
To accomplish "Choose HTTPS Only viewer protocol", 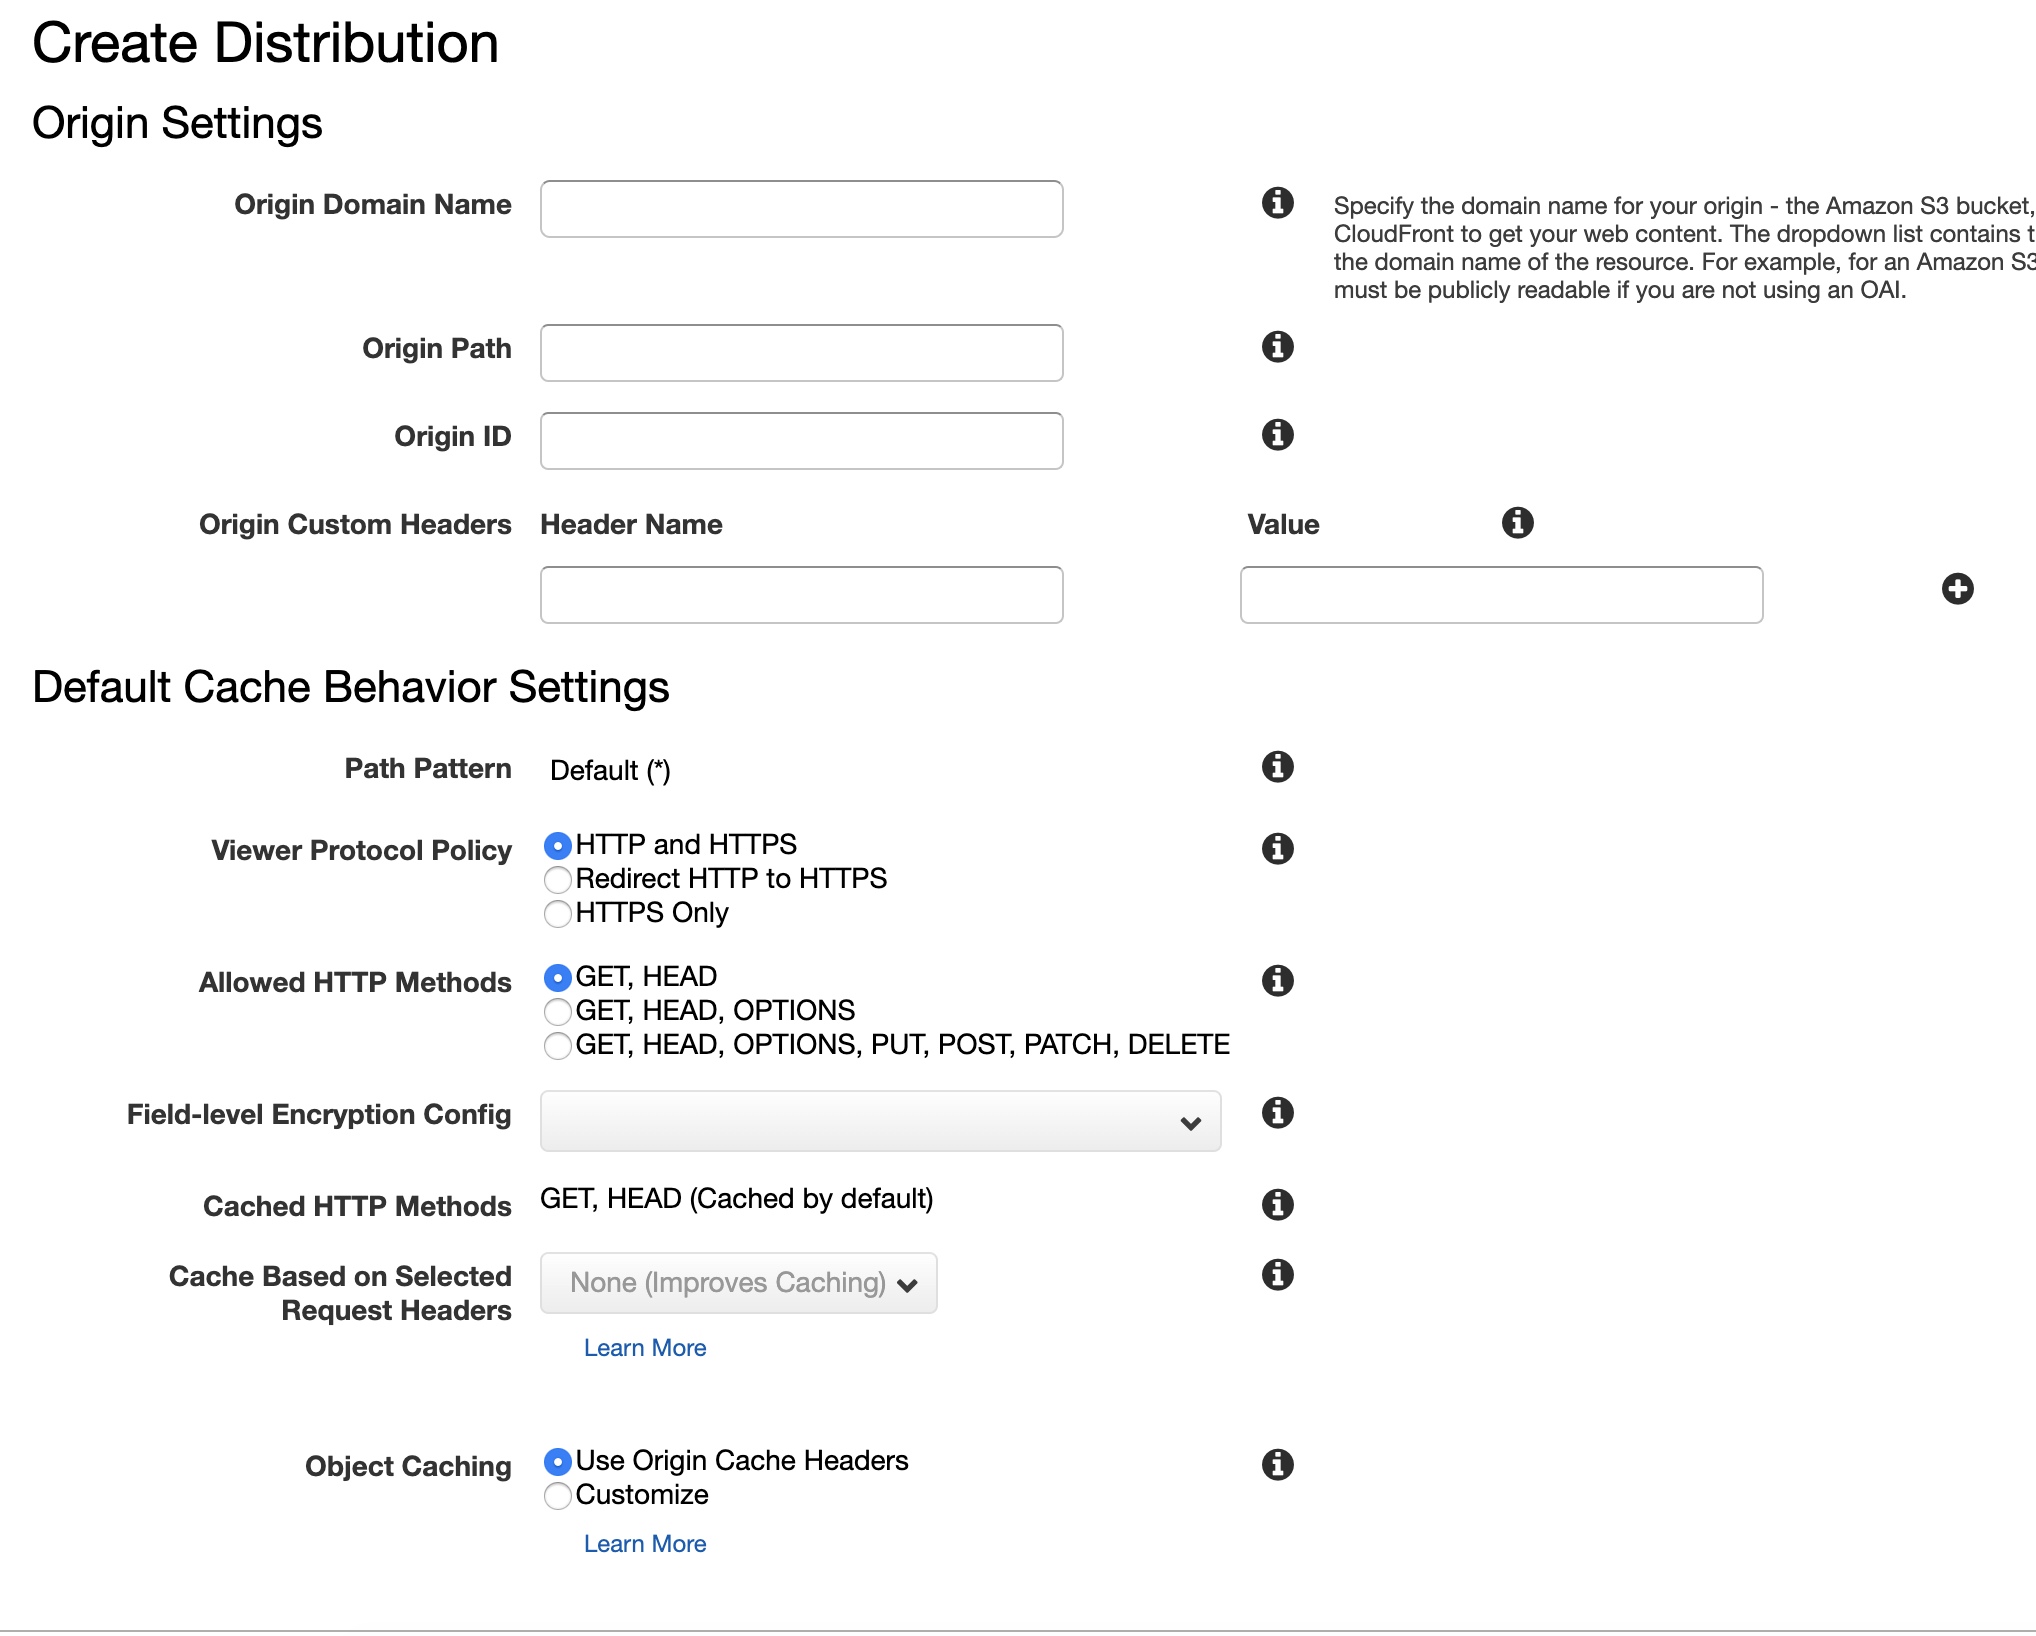I will (x=557, y=914).
